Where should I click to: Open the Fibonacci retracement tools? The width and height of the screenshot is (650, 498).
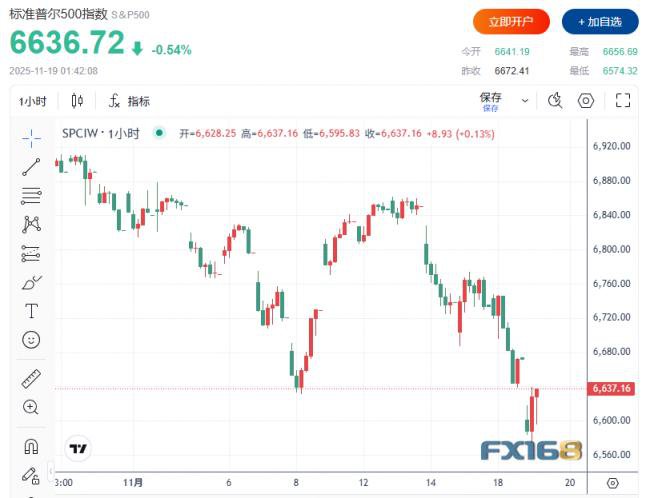pyautogui.click(x=31, y=195)
